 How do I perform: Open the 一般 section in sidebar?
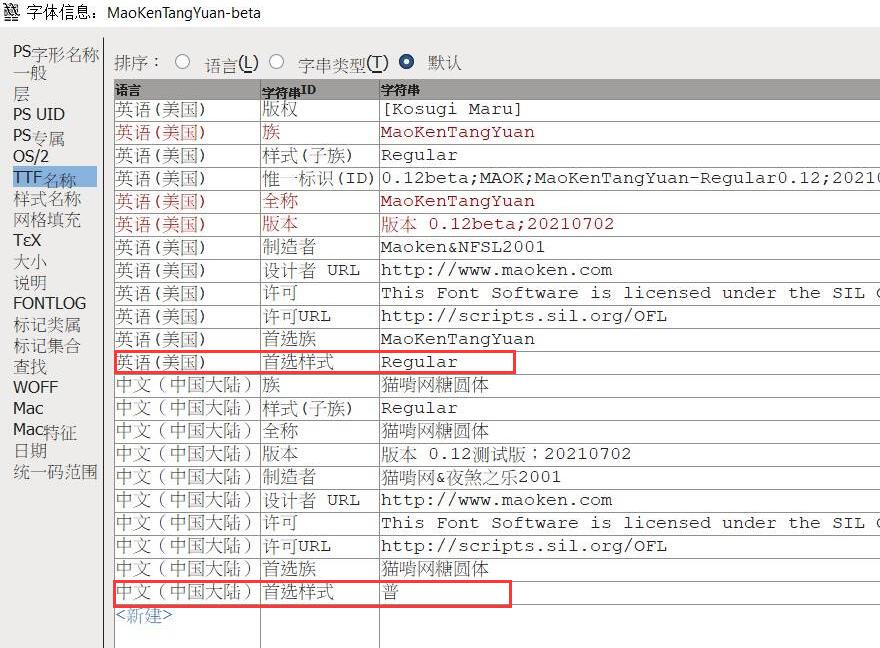coord(30,73)
